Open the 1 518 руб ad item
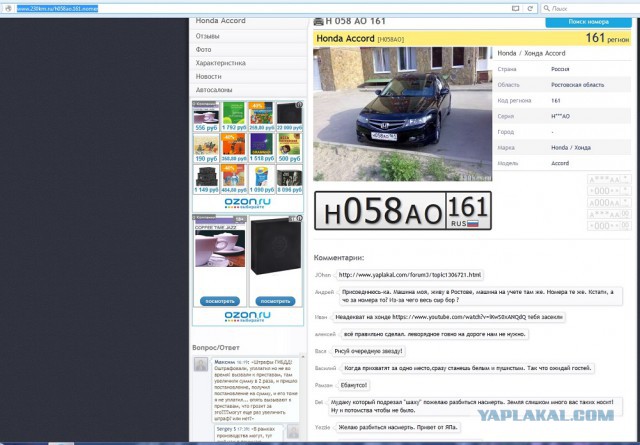 pos(262,147)
